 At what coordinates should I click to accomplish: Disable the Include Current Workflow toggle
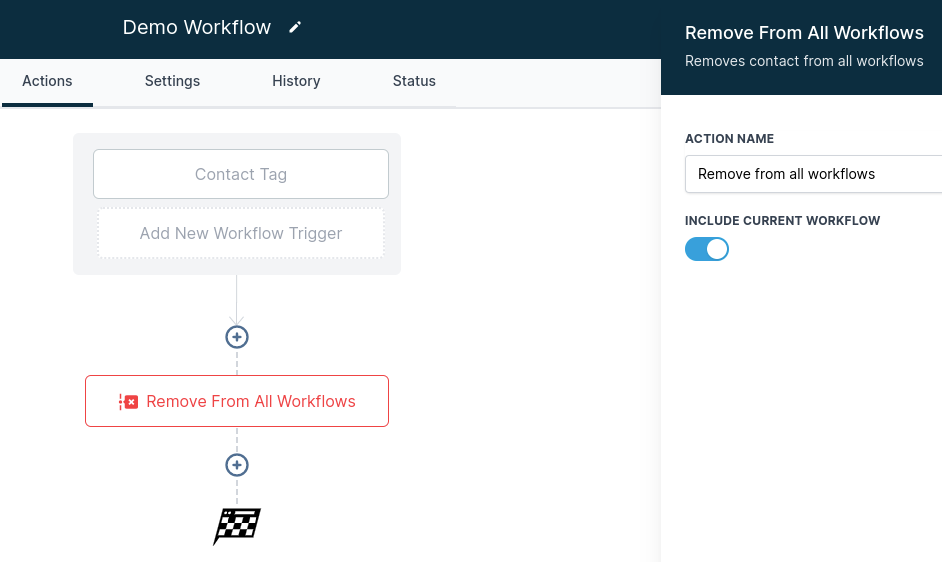[707, 249]
